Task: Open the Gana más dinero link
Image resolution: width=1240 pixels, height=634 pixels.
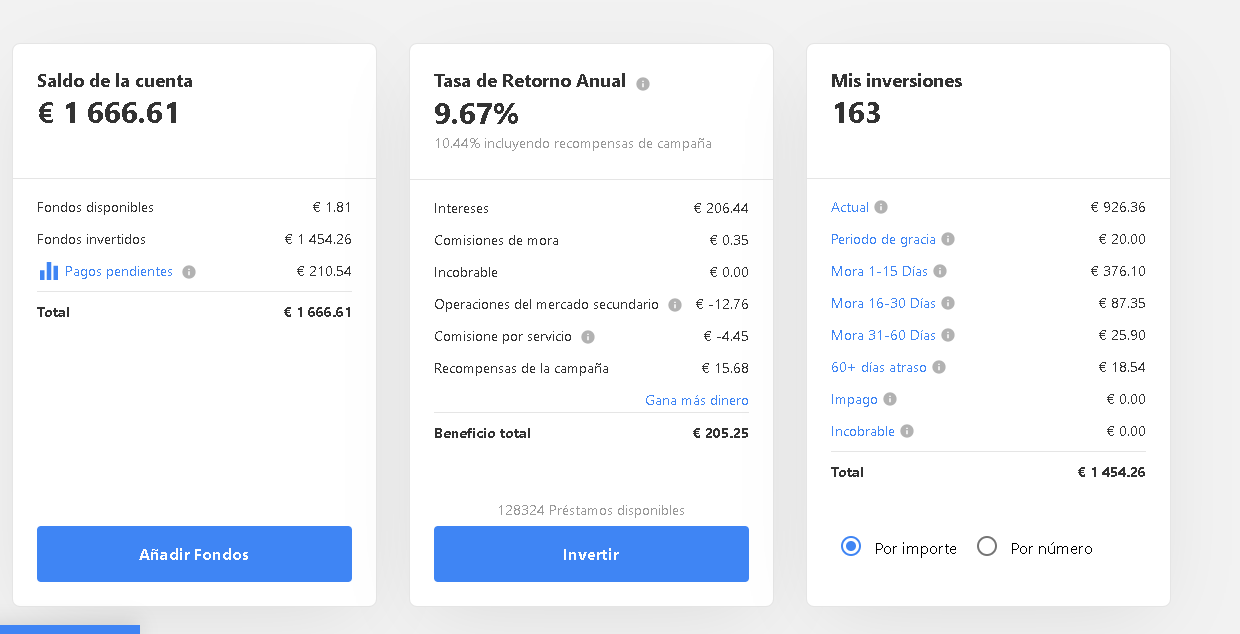Action: 697,400
